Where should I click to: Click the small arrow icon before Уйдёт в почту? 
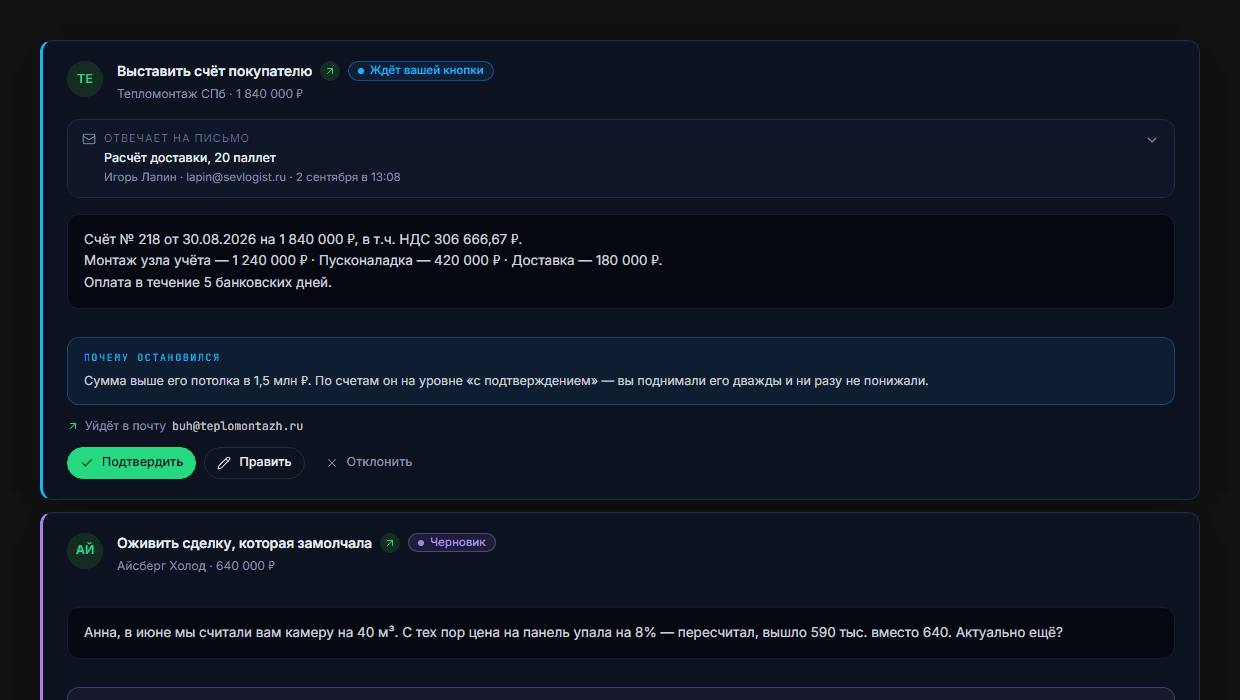(73, 426)
